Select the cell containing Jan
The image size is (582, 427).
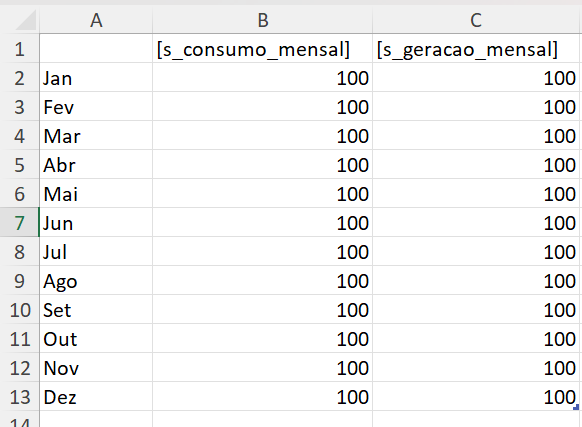tap(96, 78)
